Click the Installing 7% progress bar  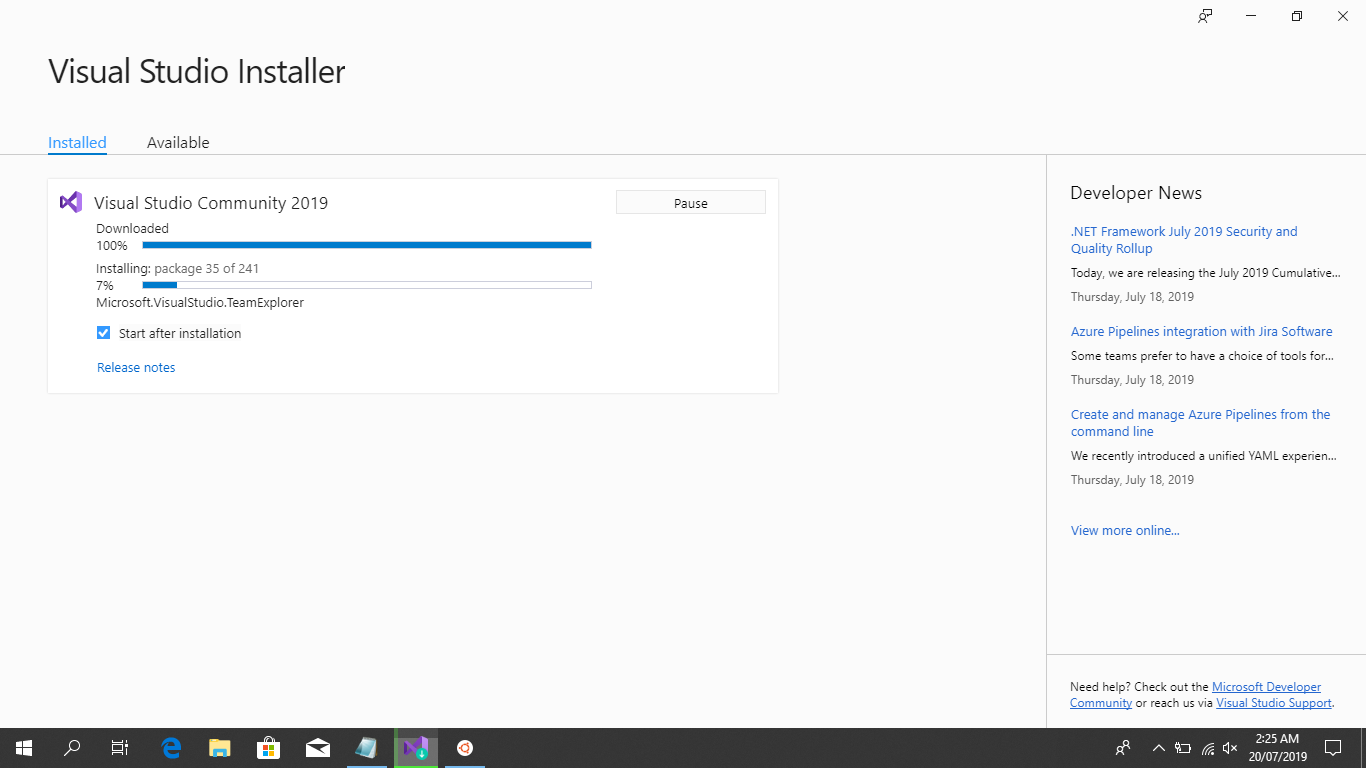[367, 285]
